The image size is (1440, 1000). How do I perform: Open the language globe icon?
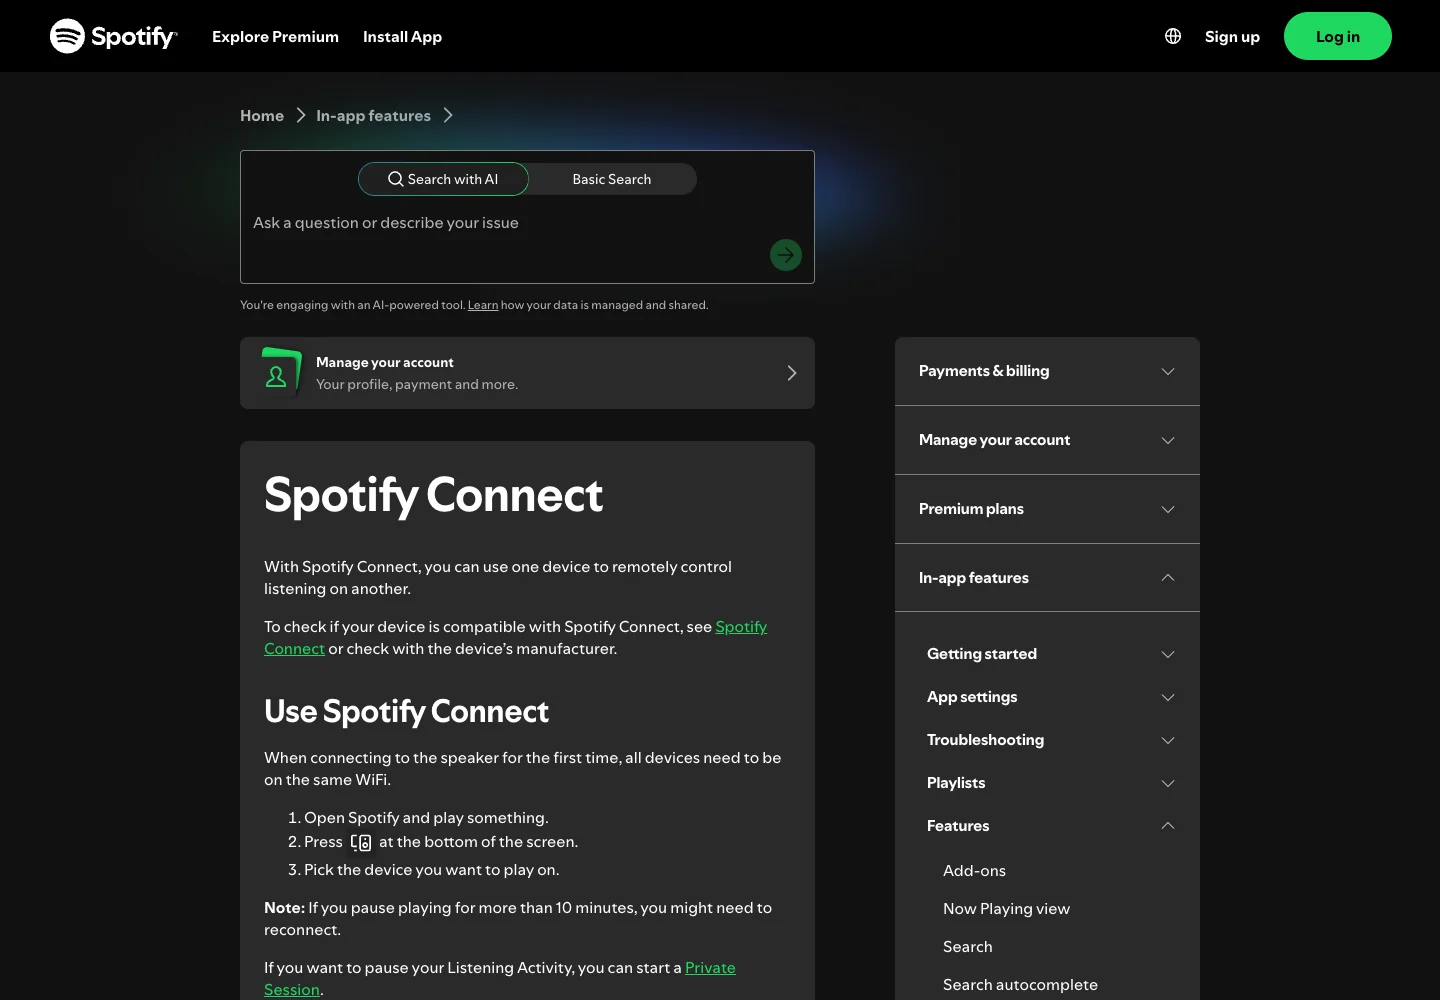pos(1173,36)
